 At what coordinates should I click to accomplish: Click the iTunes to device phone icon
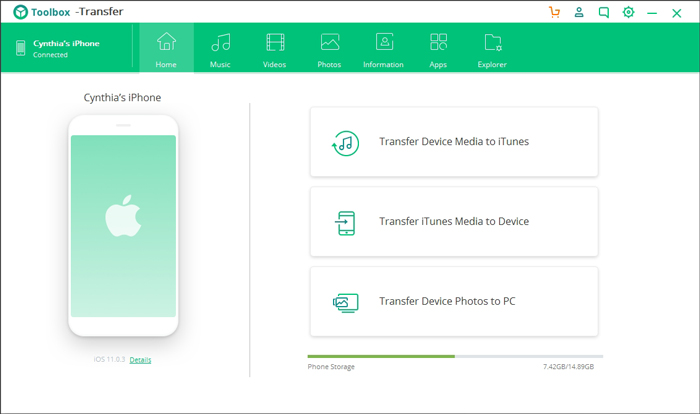[x=346, y=223]
